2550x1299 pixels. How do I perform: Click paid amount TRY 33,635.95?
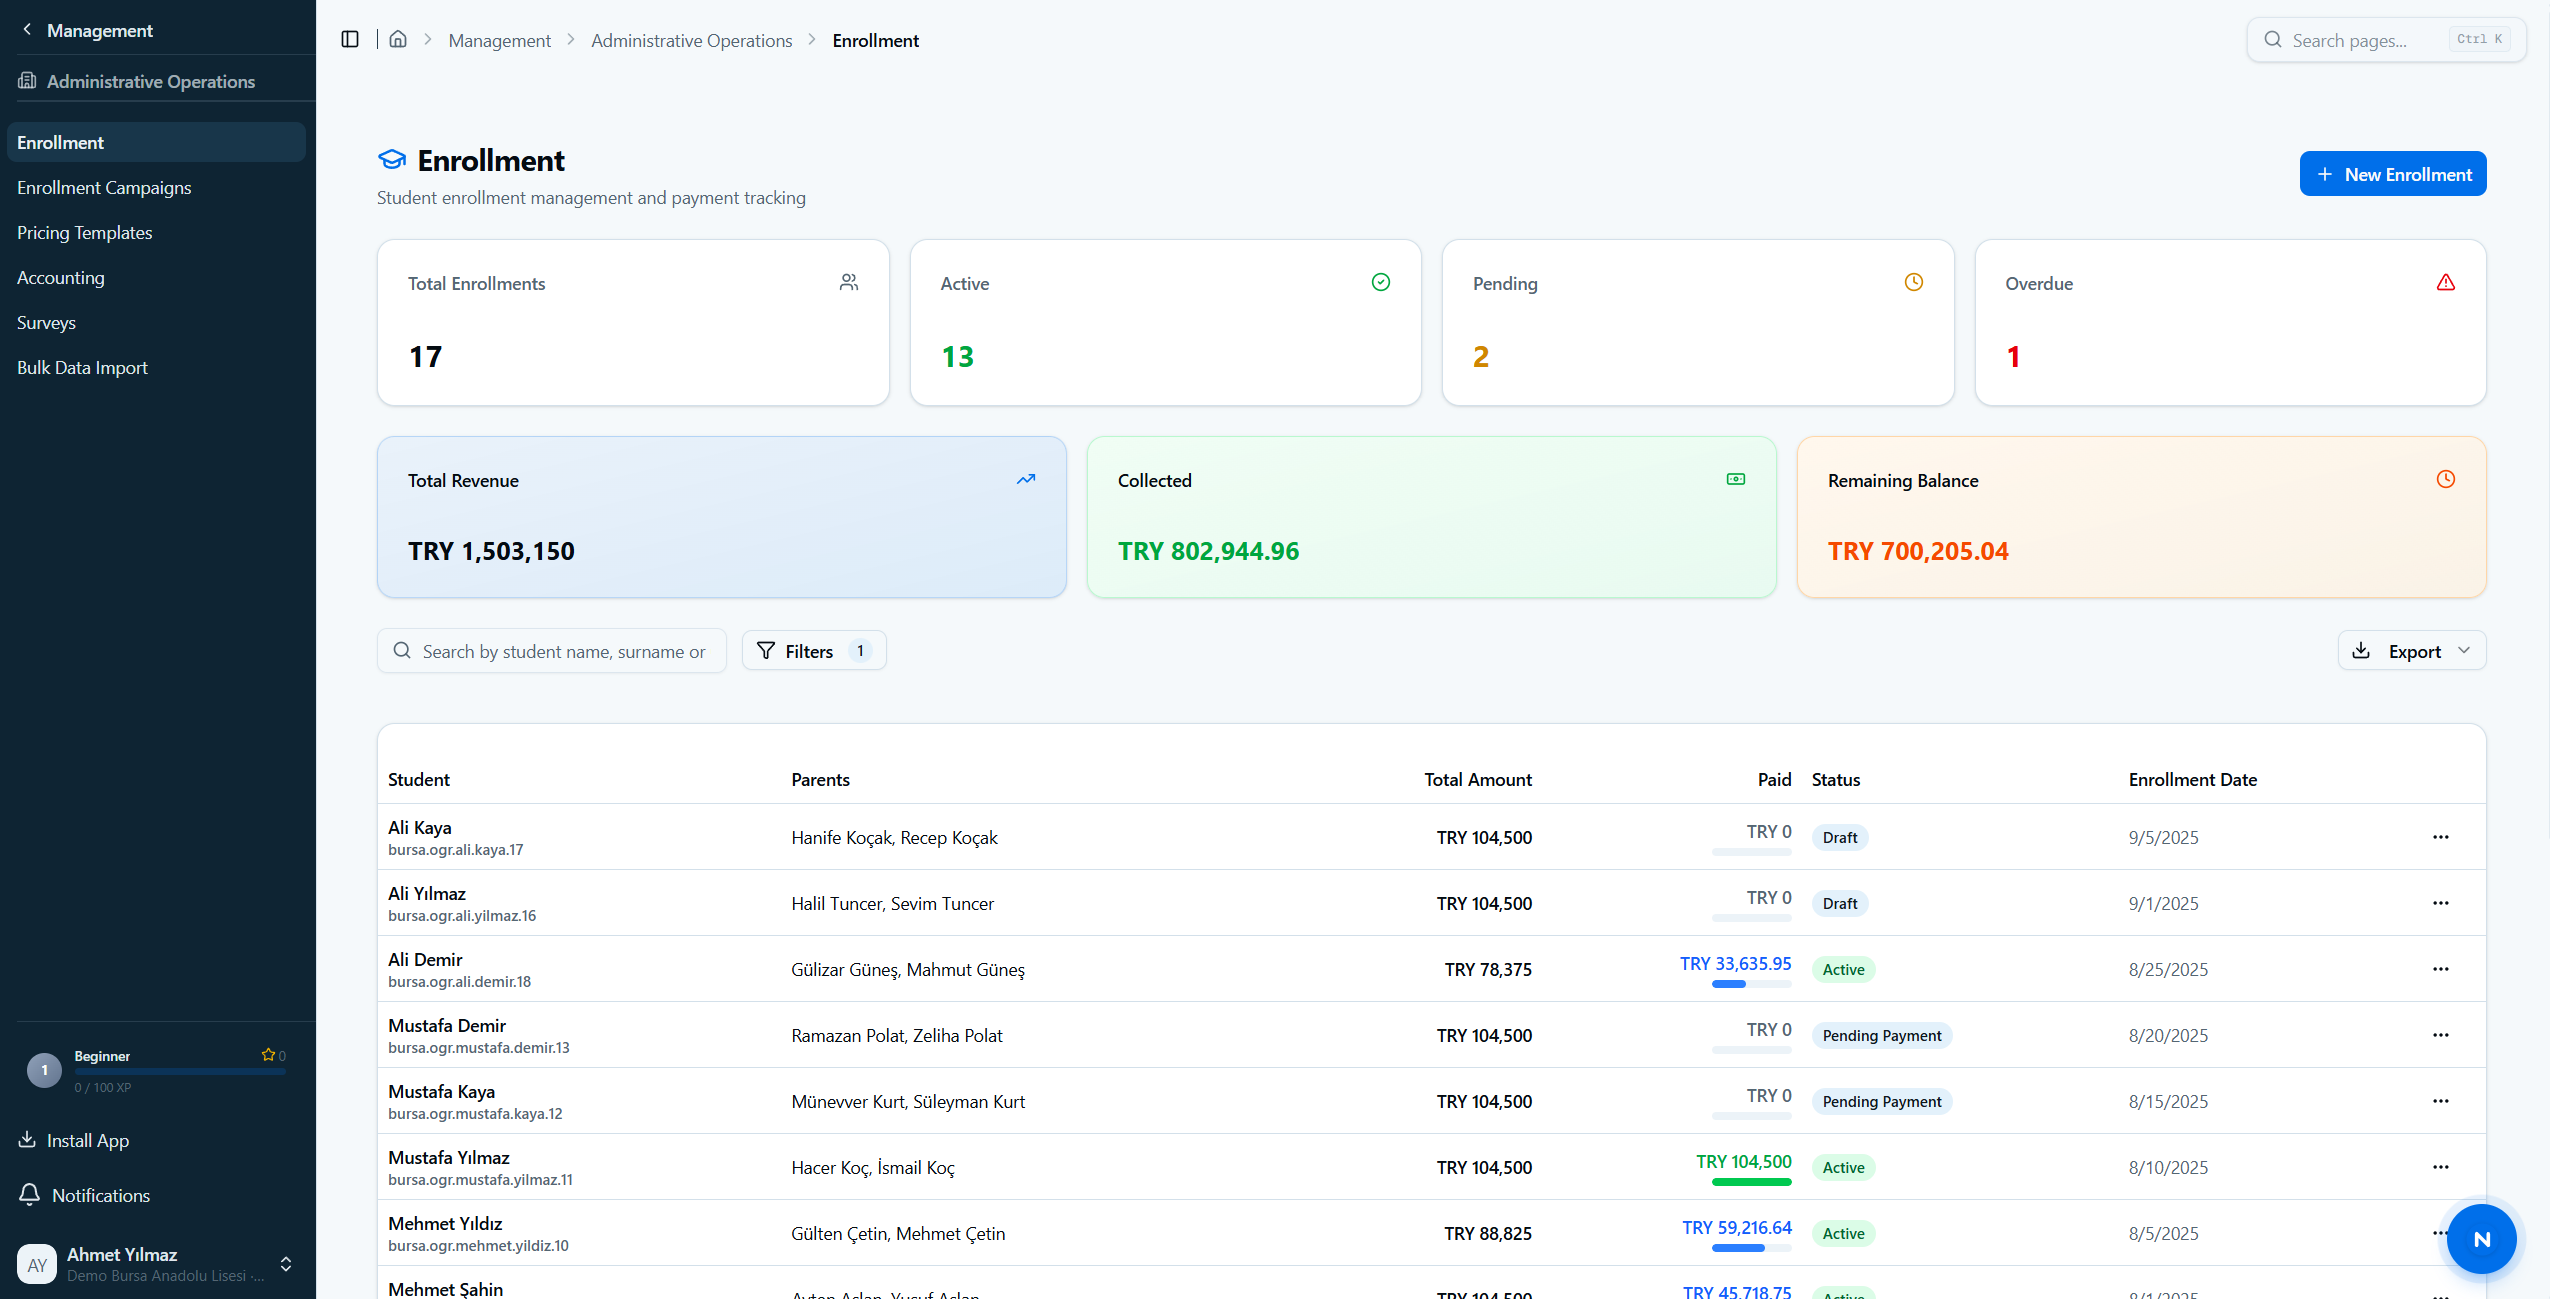1735,963
